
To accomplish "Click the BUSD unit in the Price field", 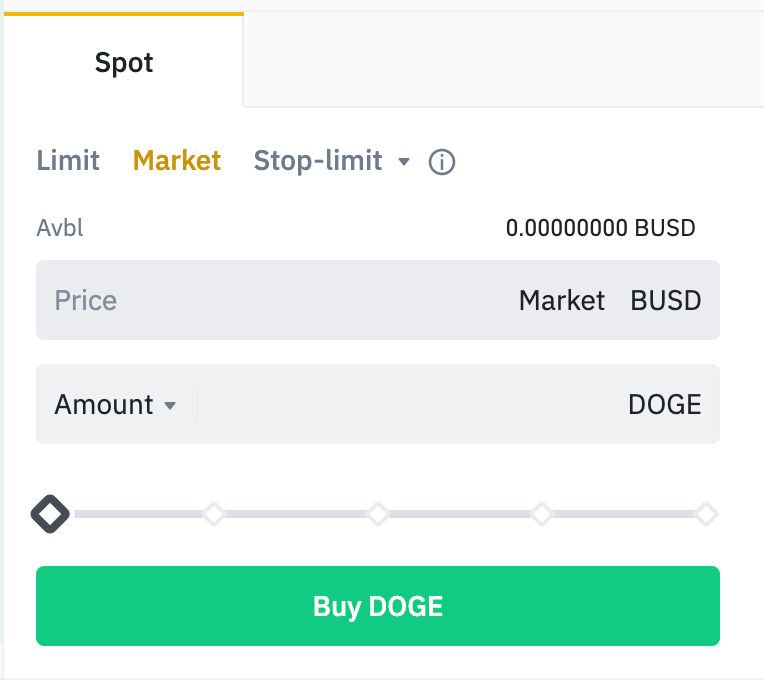I will click(x=666, y=301).
